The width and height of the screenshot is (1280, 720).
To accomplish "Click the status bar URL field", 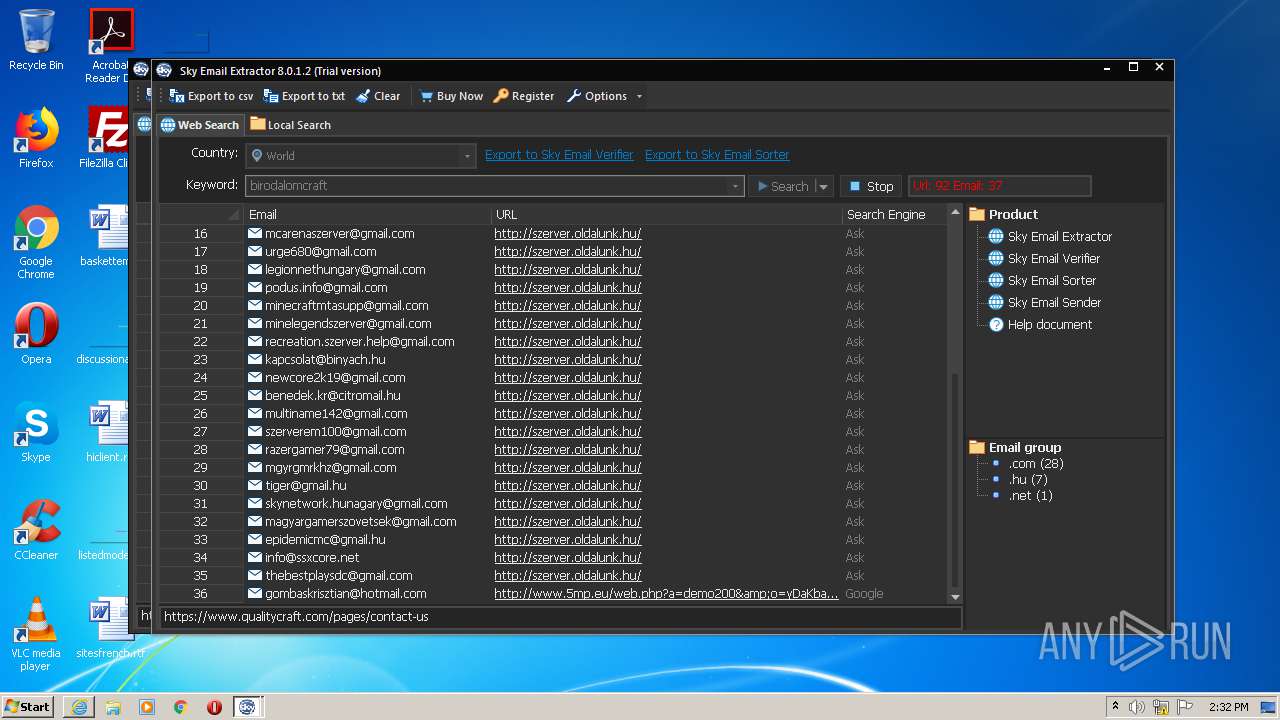I will pos(561,617).
